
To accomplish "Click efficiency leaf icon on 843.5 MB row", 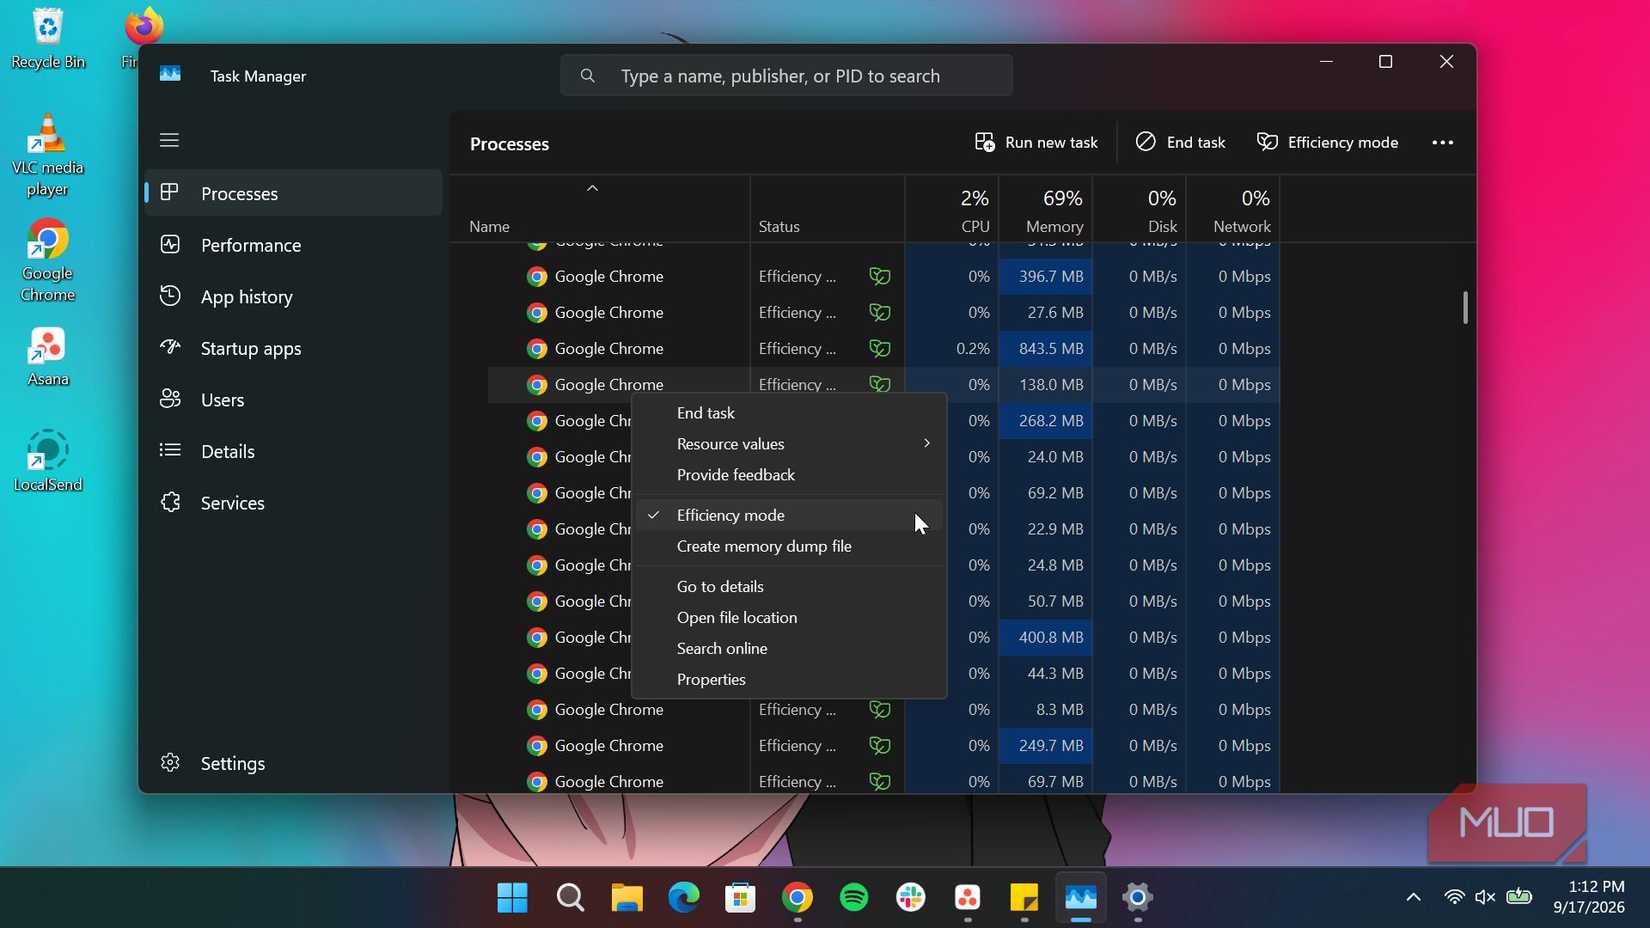I will [880, 348].
